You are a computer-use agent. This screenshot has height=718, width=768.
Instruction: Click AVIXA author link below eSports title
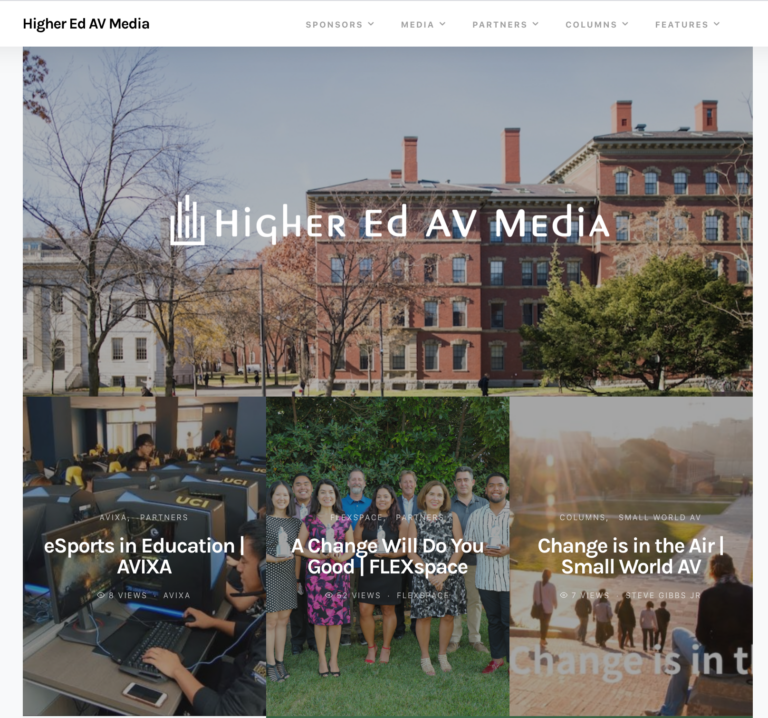coord(177,595)
